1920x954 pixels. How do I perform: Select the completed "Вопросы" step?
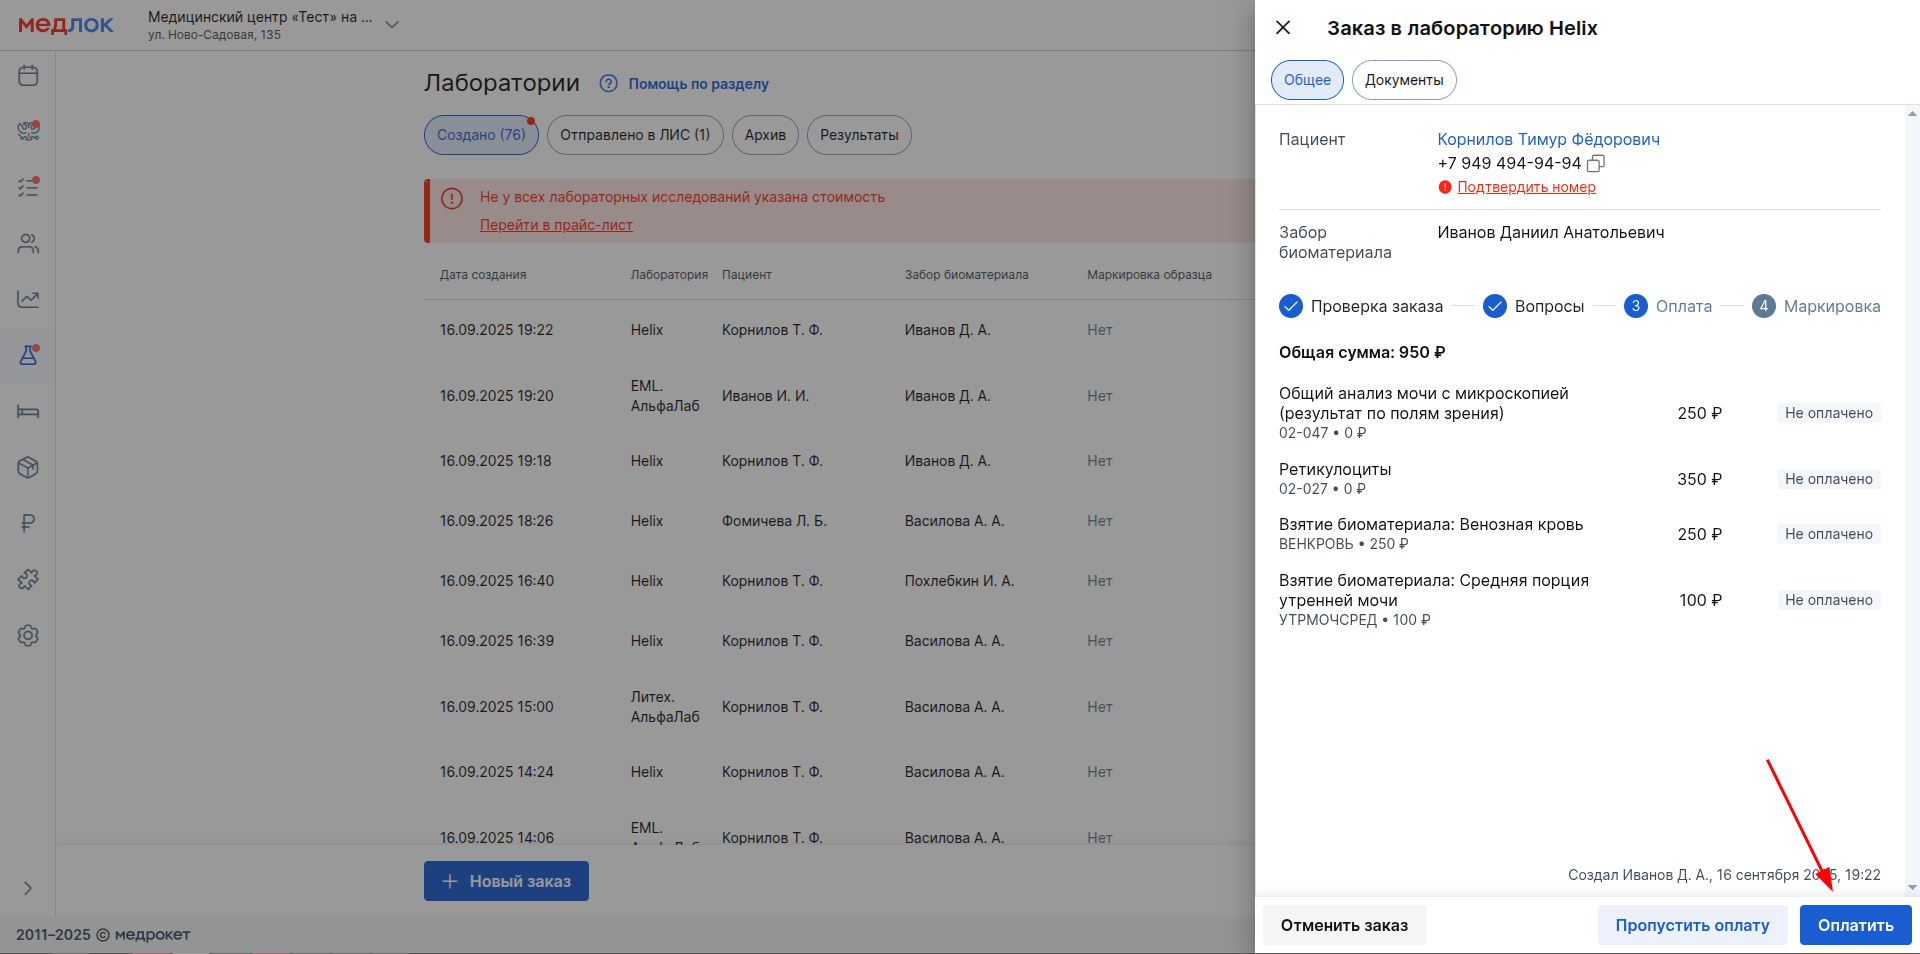[1533, 306]
